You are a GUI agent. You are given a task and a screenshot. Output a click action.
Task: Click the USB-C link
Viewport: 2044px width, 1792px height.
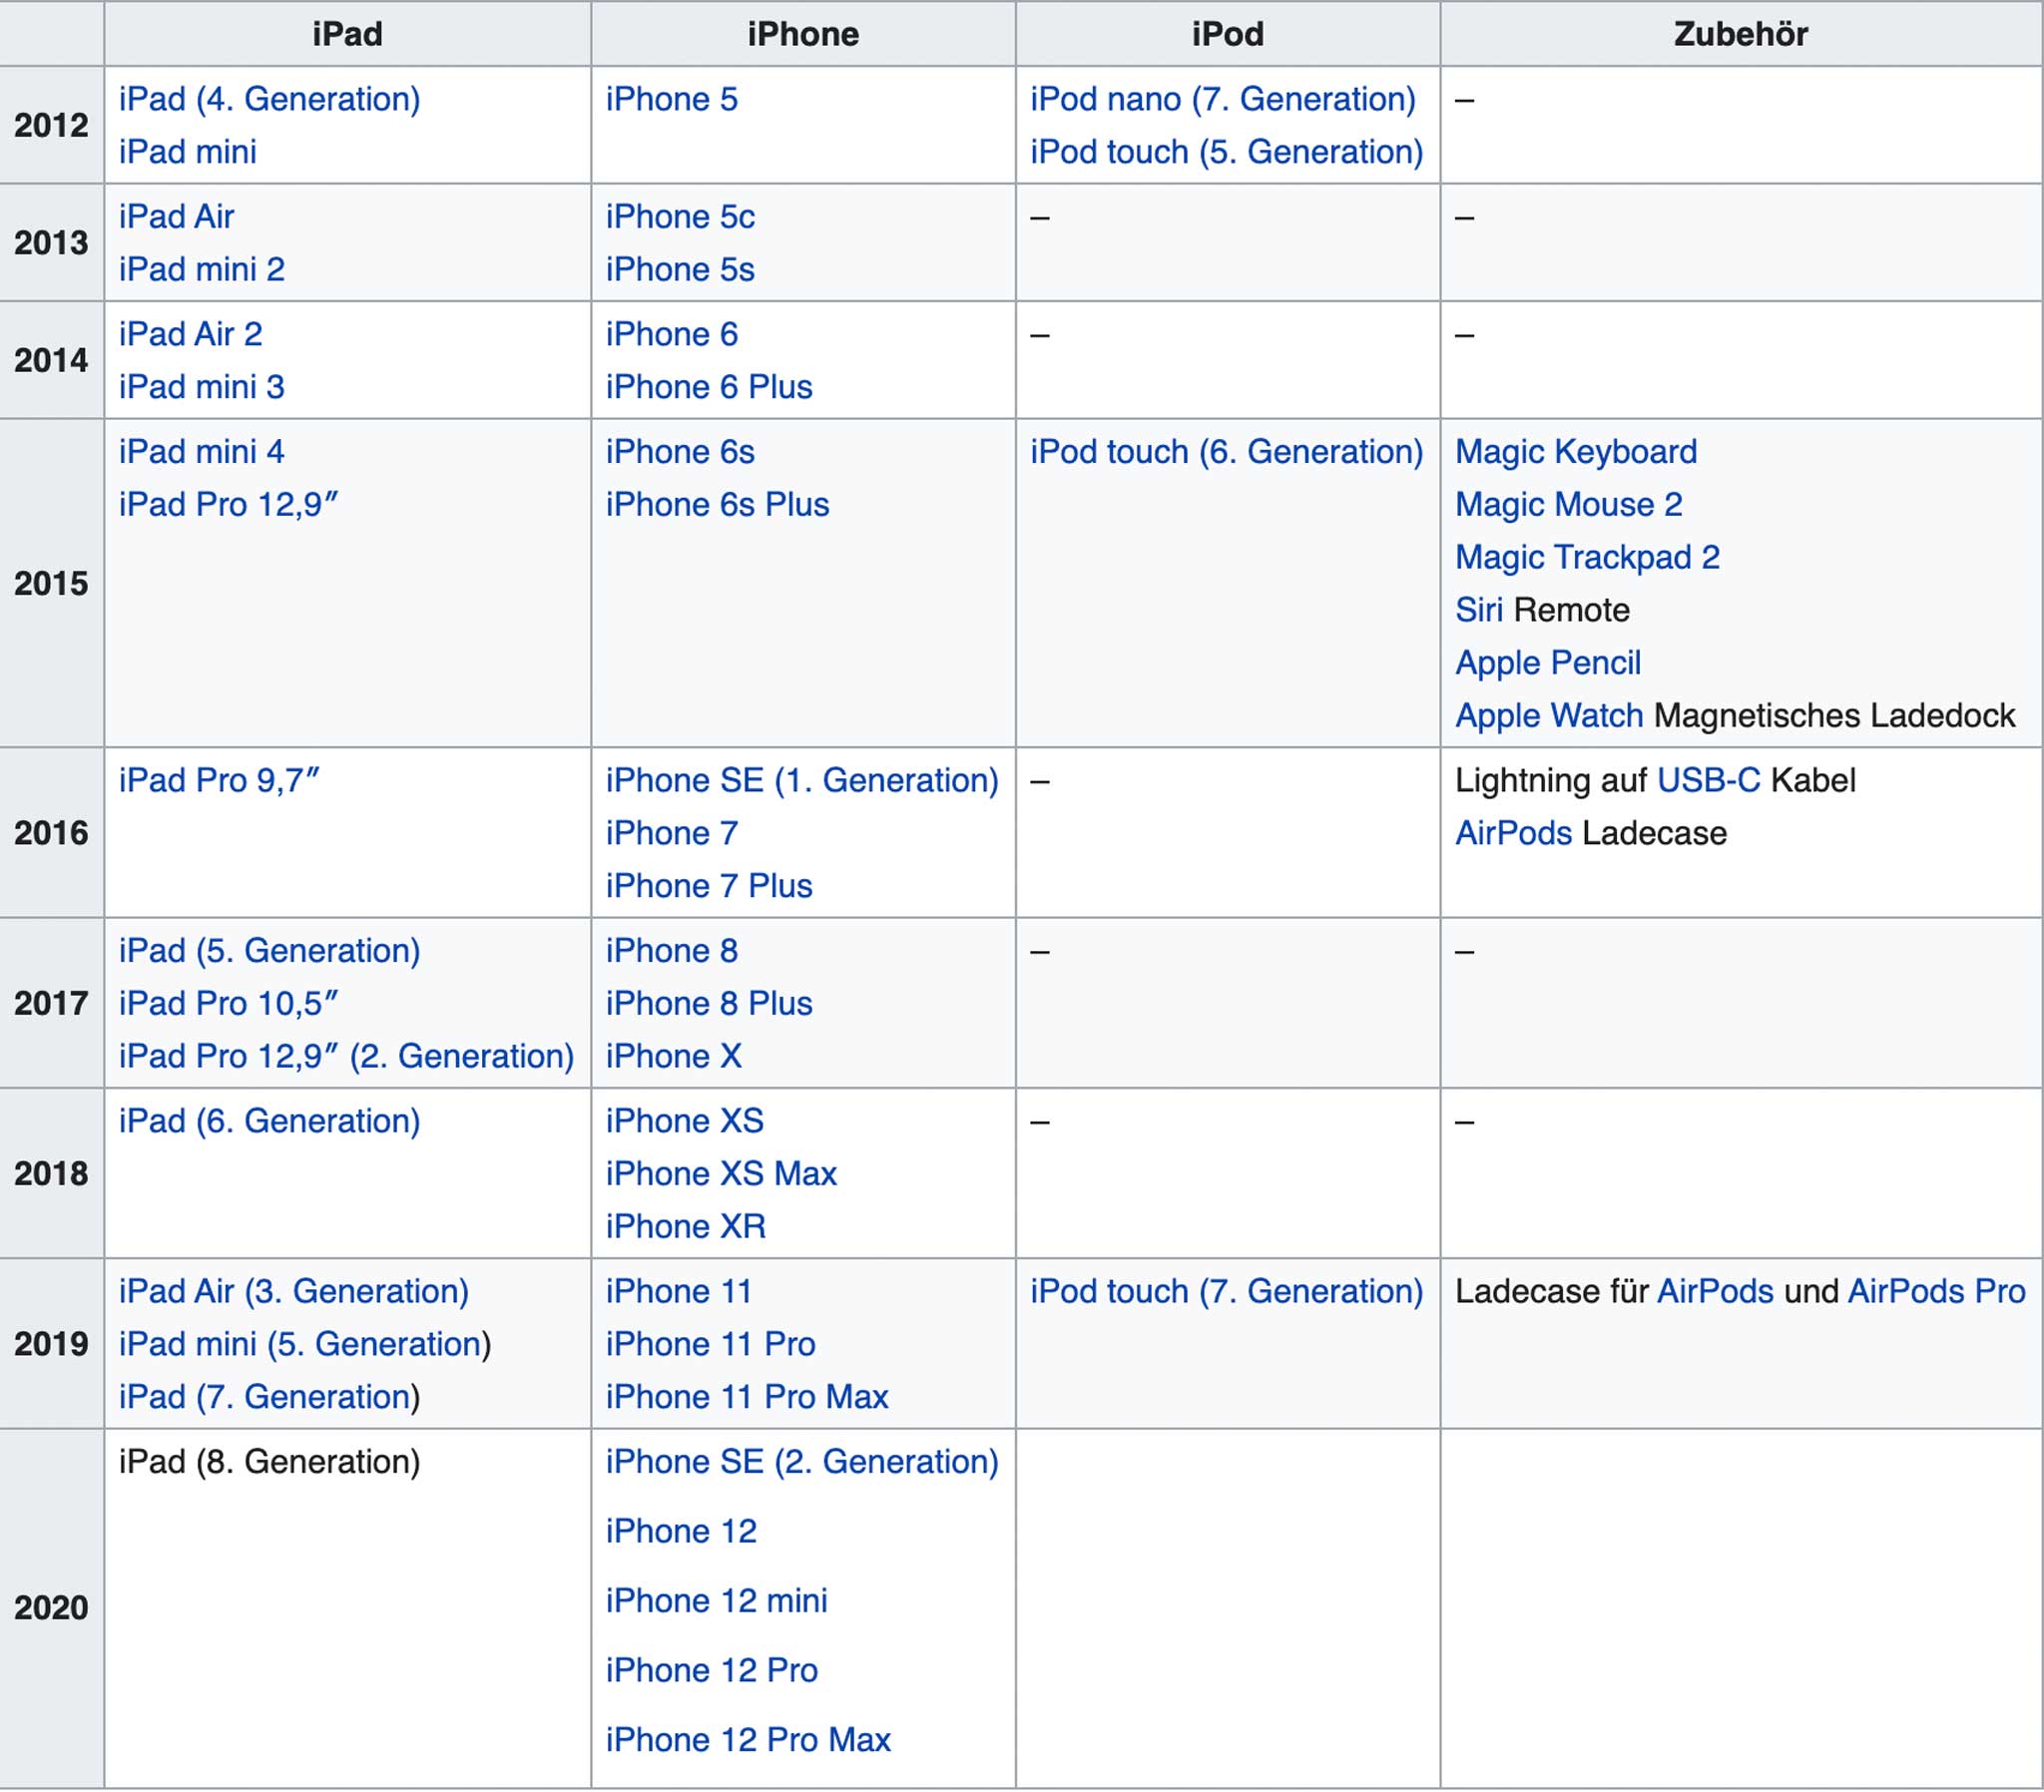[1707, 781]
